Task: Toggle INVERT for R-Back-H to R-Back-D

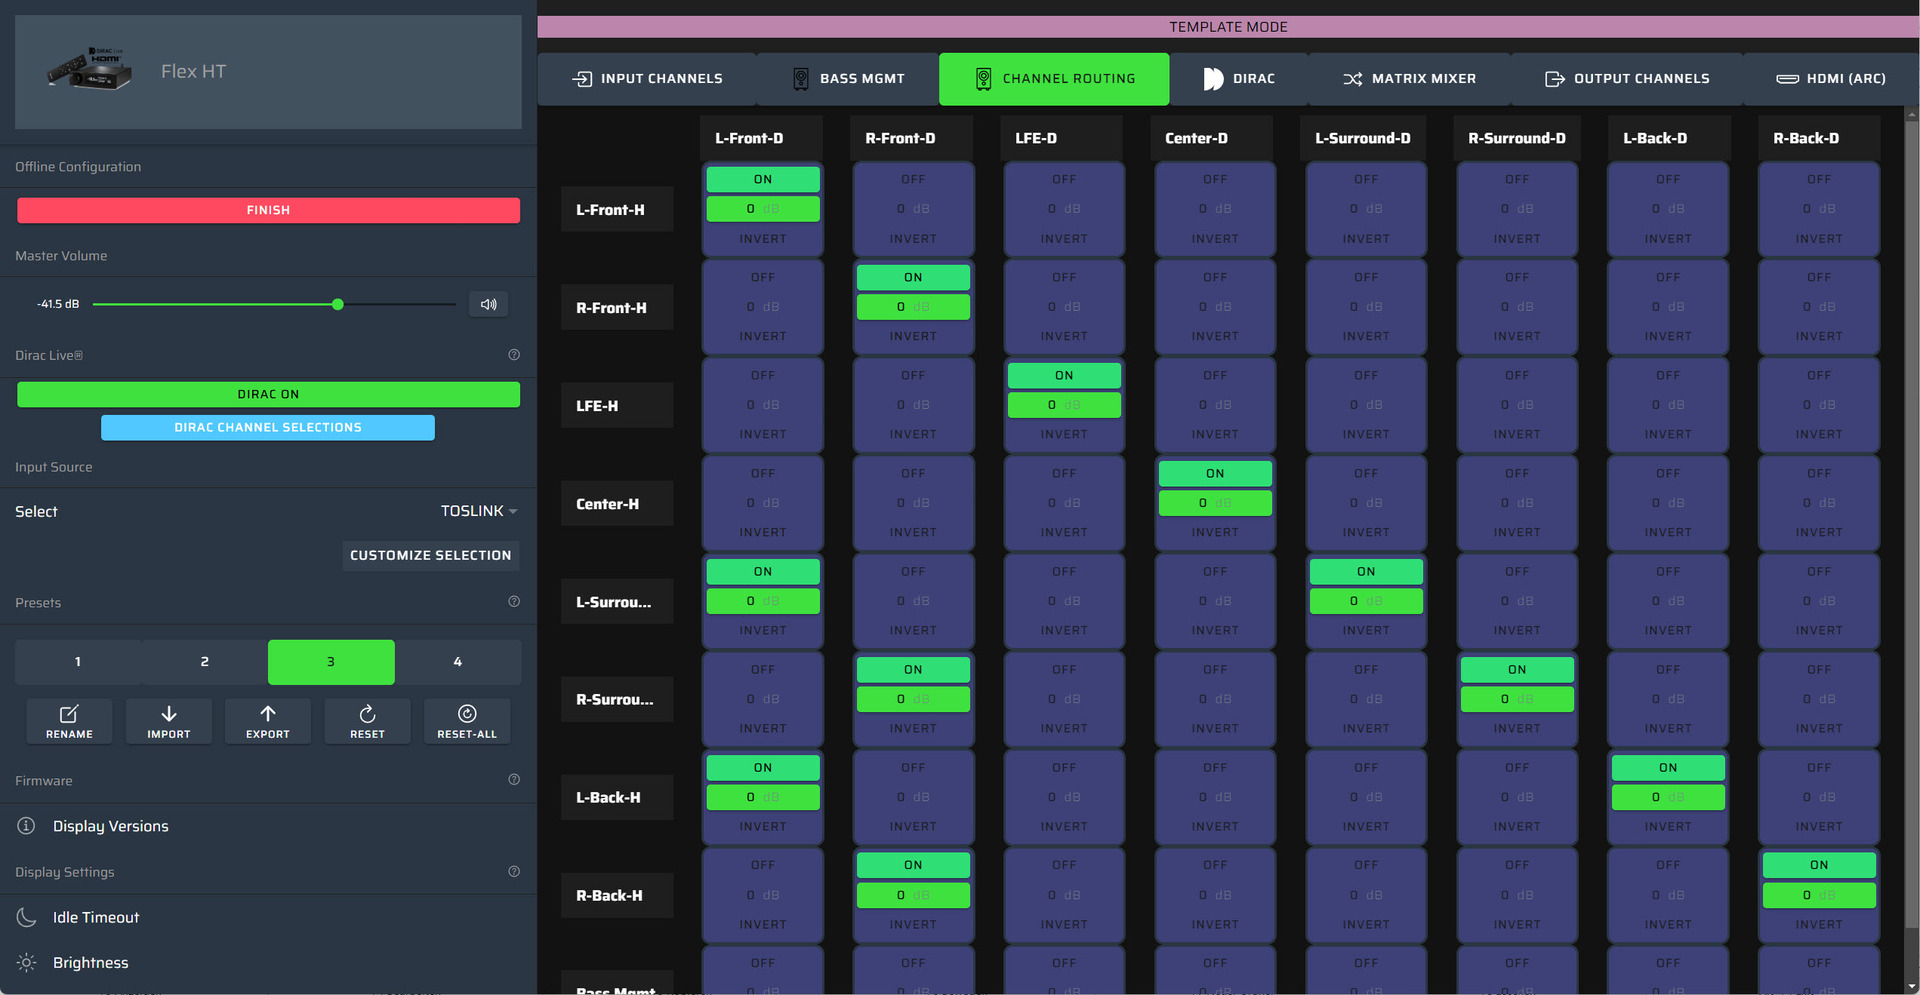Action: (1819, 925)
